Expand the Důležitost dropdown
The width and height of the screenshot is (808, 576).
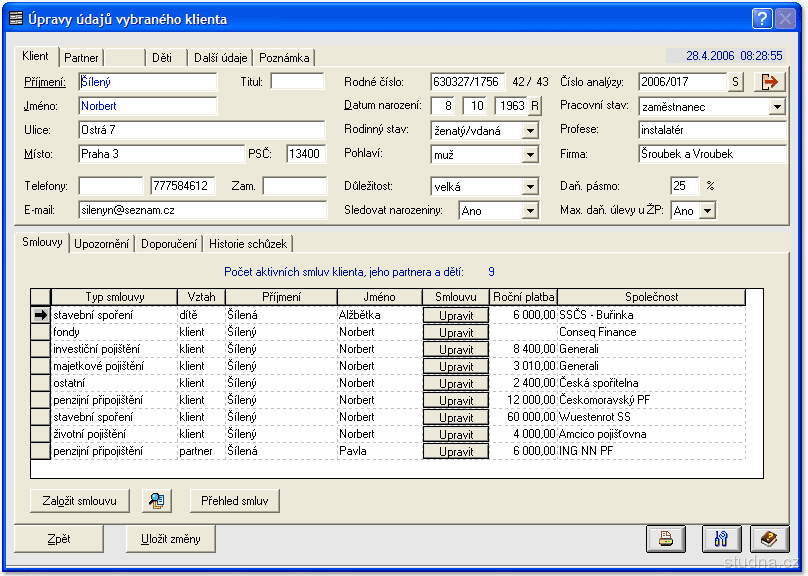[x=530, y=187]
